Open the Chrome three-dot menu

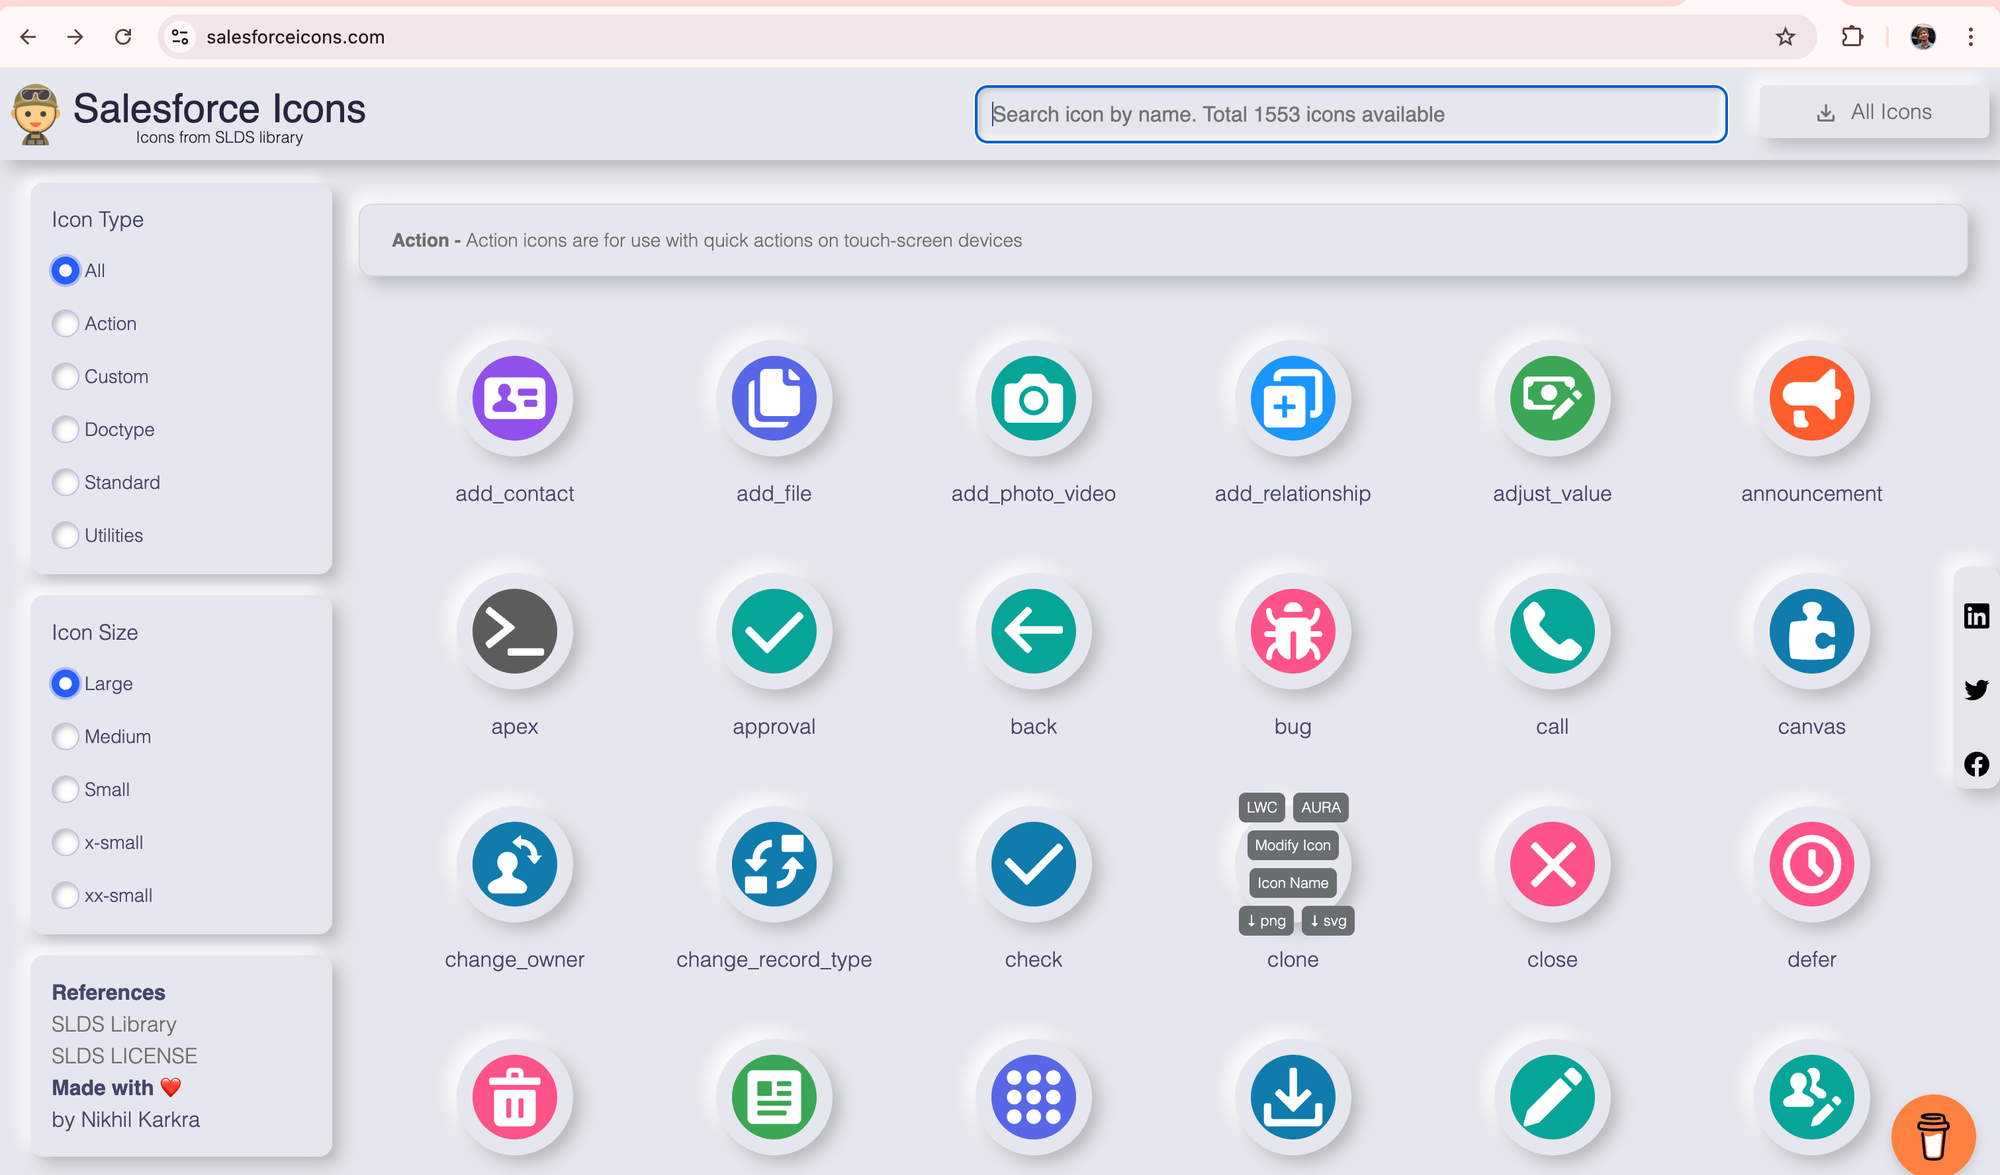(1970, 37)
